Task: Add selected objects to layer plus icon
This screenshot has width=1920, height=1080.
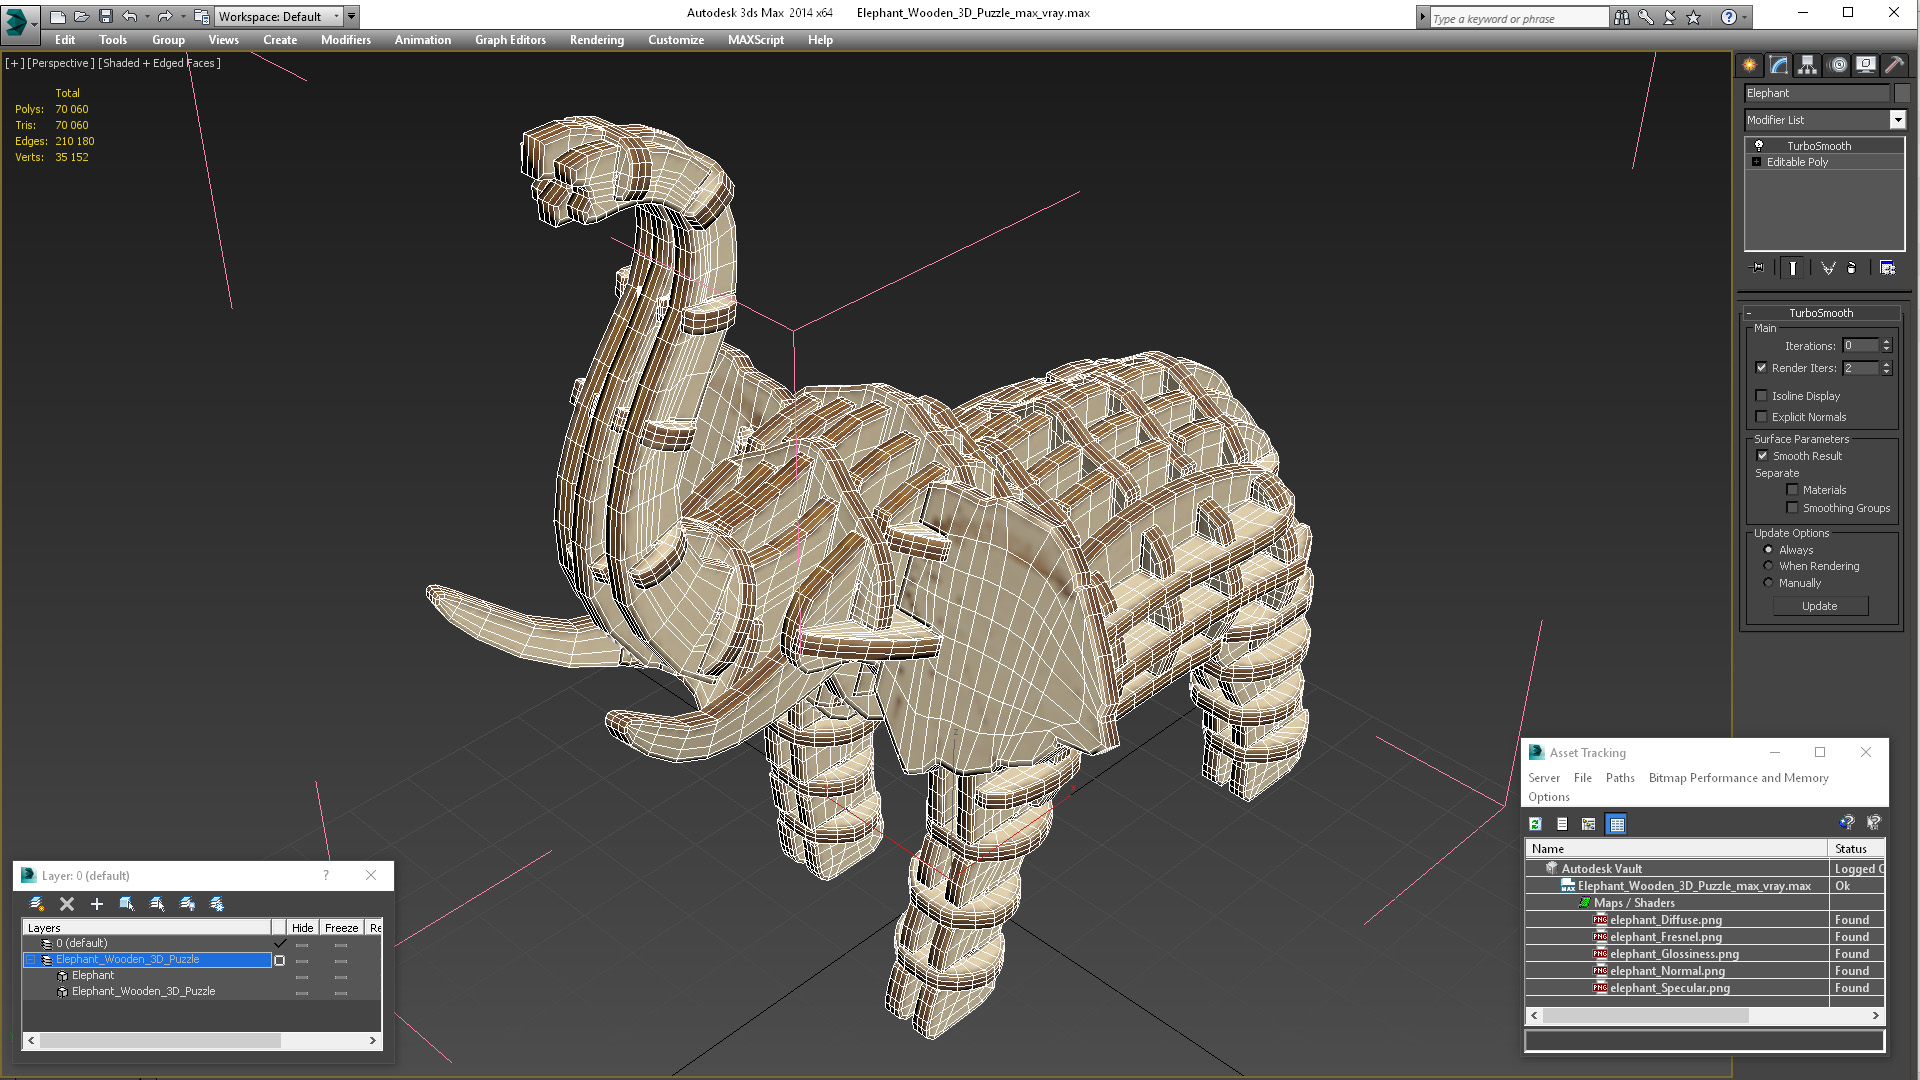Action: click(x=97, y=904)
